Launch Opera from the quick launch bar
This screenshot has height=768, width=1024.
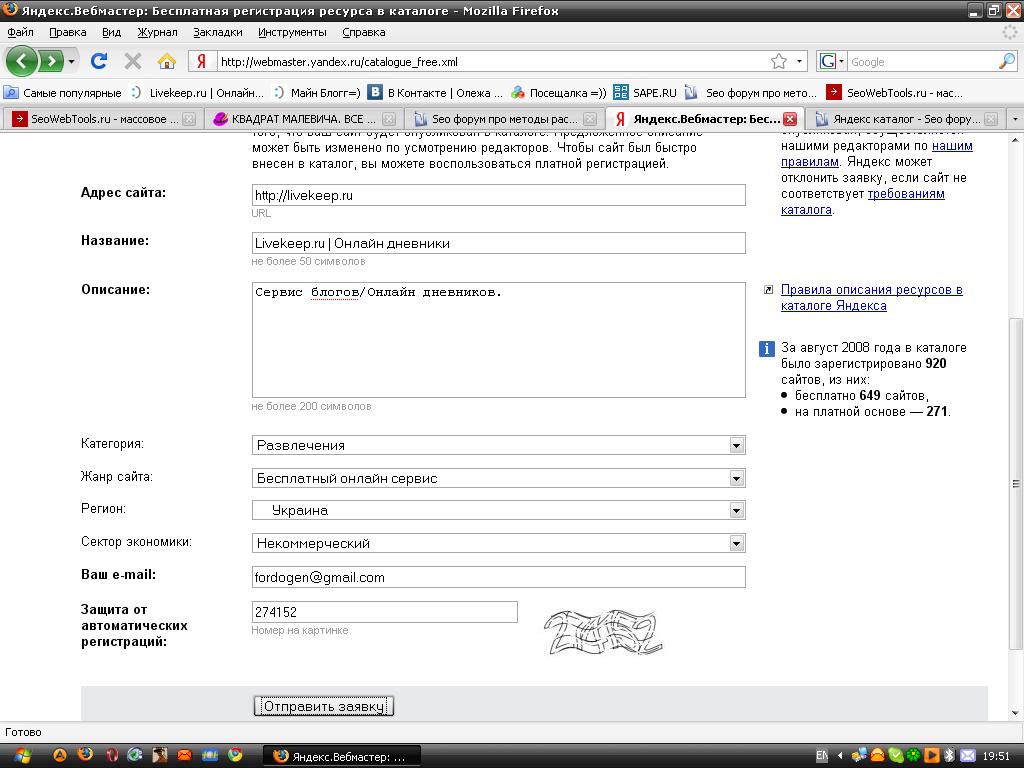coord(110,756)
